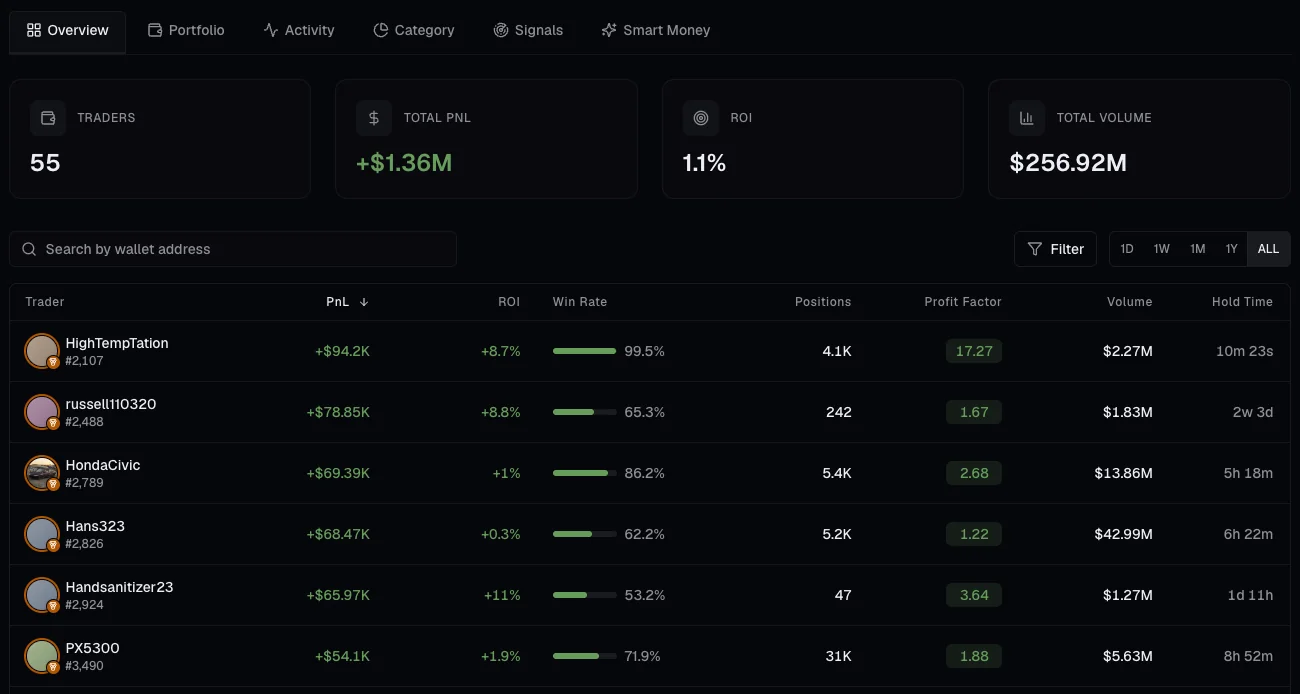Select the 1M time range
This screenshot has width=1300, height=694.
[x=1197, y=249]
